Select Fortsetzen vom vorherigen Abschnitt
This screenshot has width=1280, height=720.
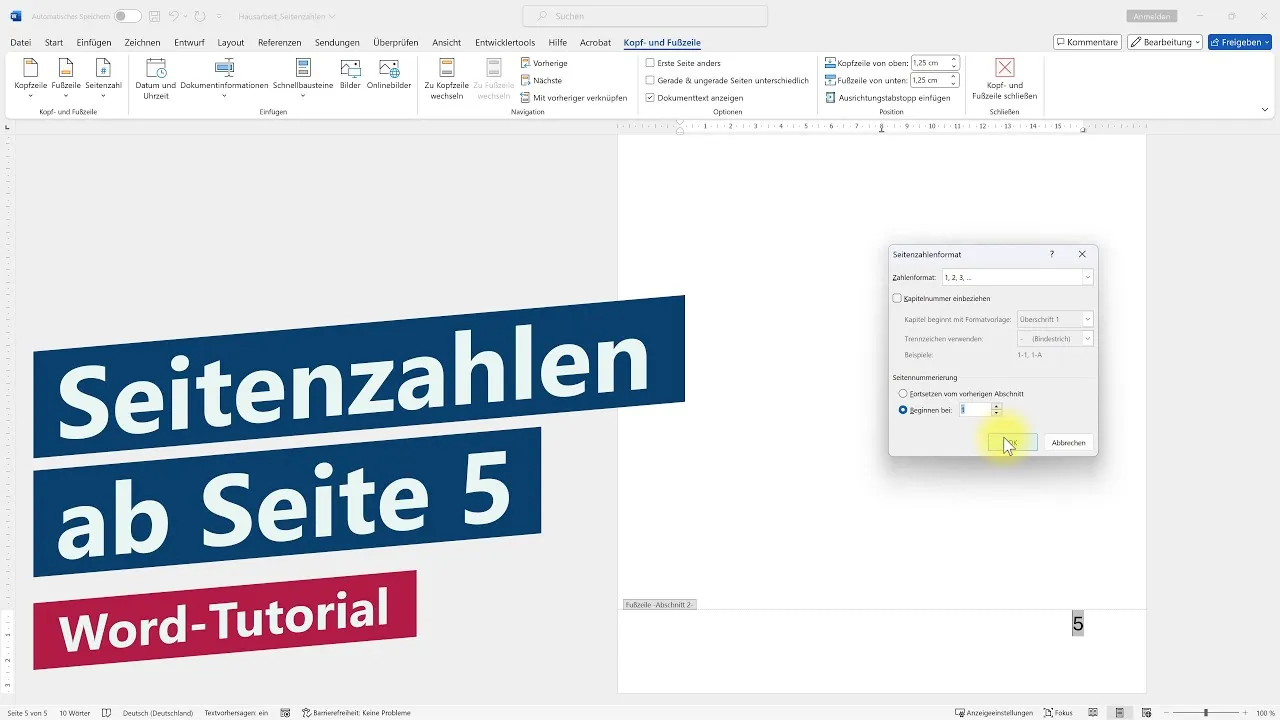903,394
